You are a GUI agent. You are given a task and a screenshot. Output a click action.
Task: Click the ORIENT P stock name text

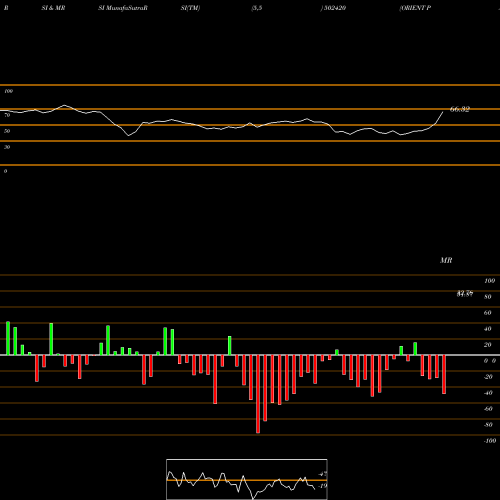pos(415,8)
